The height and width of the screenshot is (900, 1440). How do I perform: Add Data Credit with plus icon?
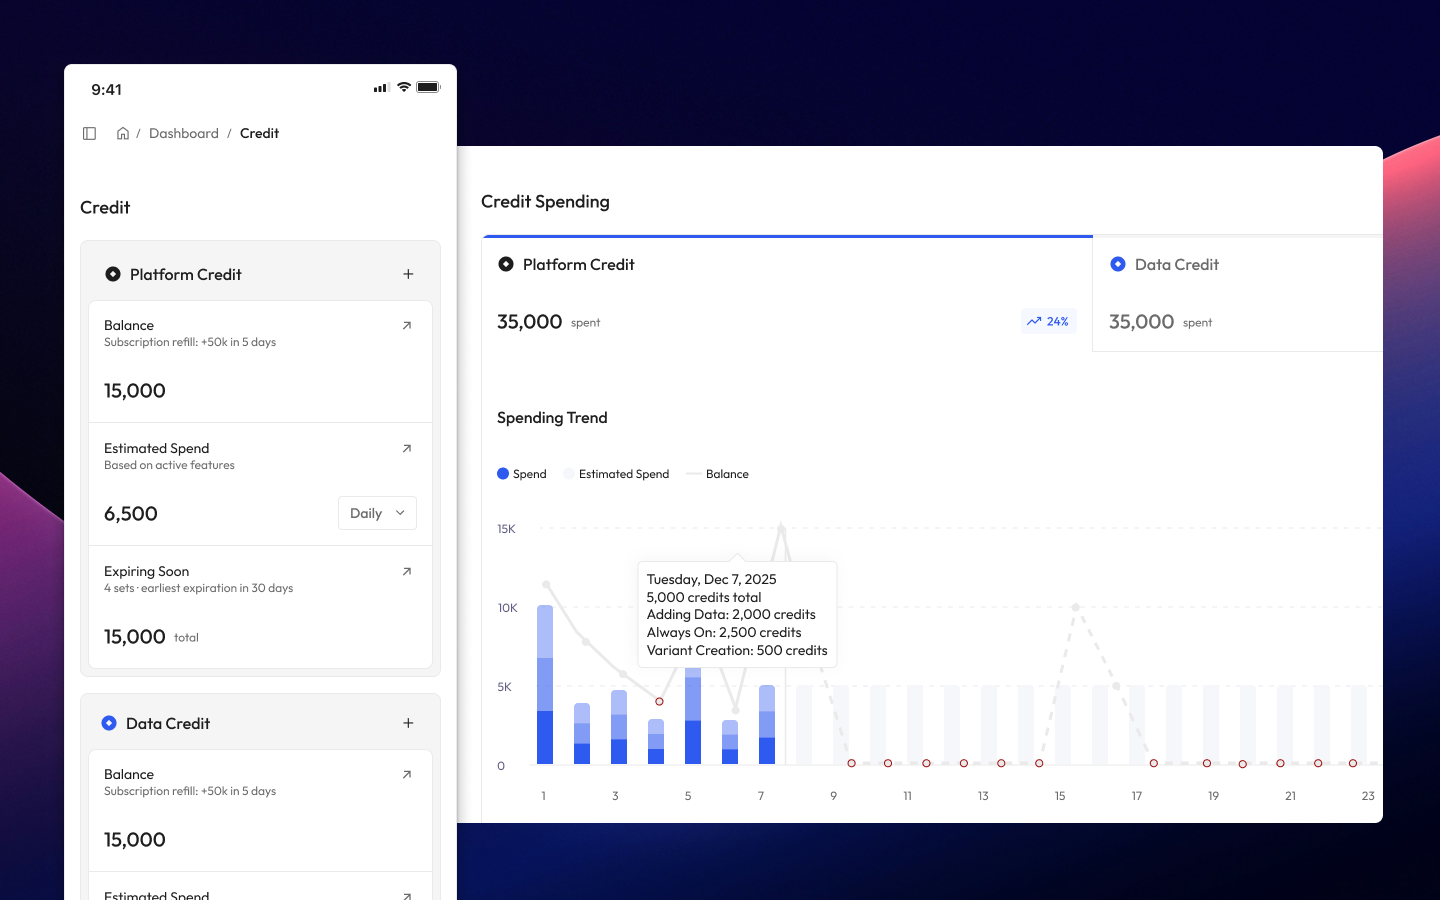[x=408, y=723]
